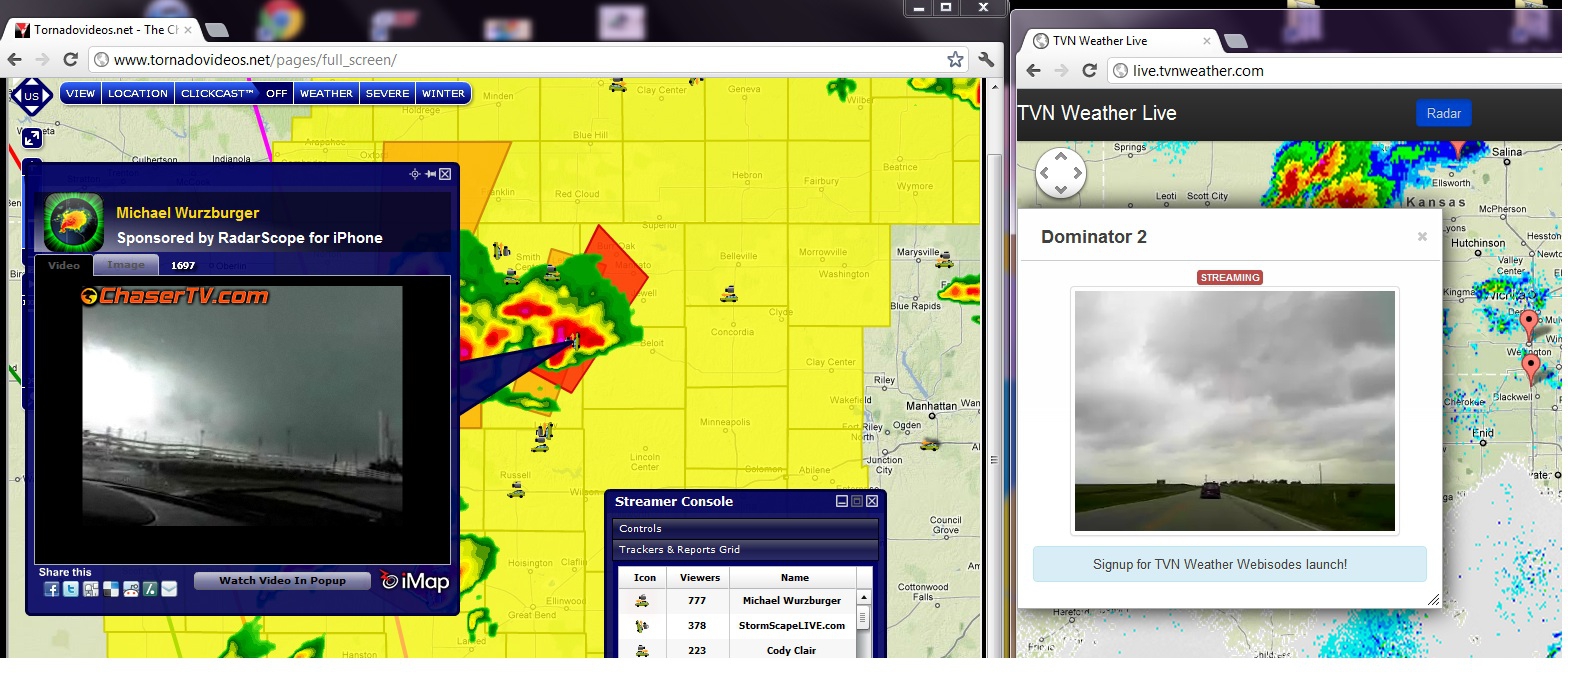The height and width of the screenshot is (697, 1586).
Task: Select the Tornadovideos.net browser tab
Action: [x=104, y=30]
